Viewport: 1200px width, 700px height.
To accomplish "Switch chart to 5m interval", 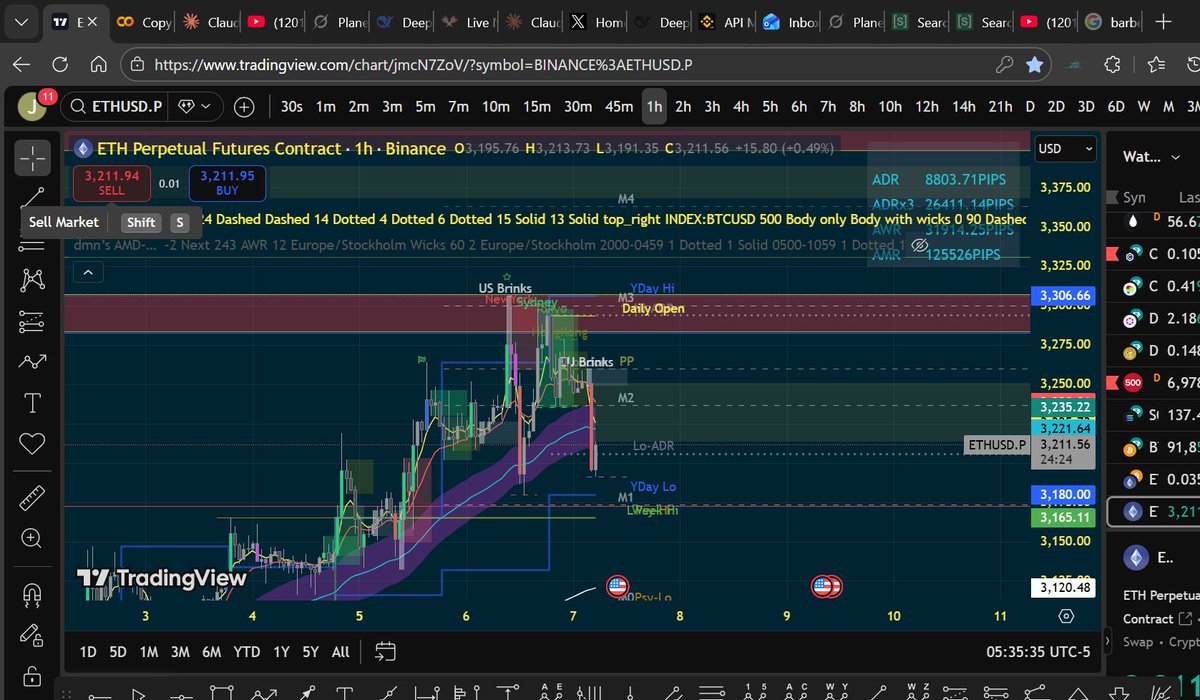I will (x=425, y=107).
